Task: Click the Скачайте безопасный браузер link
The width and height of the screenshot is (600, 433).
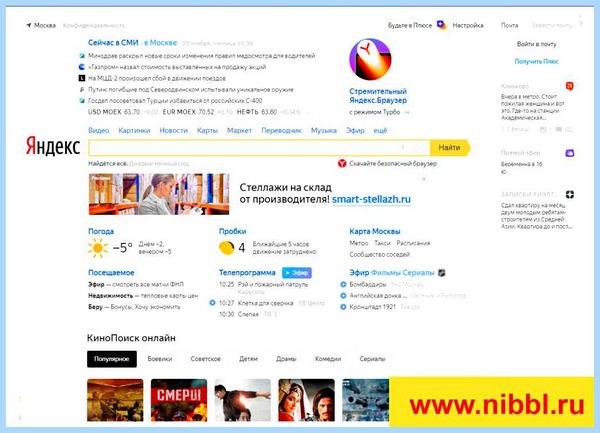Action: 393,163
